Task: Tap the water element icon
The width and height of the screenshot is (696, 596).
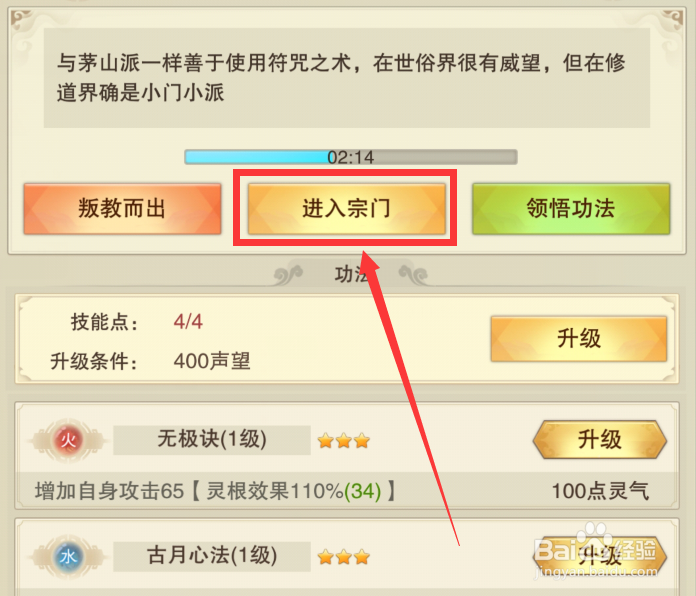Action: (68, 556)
